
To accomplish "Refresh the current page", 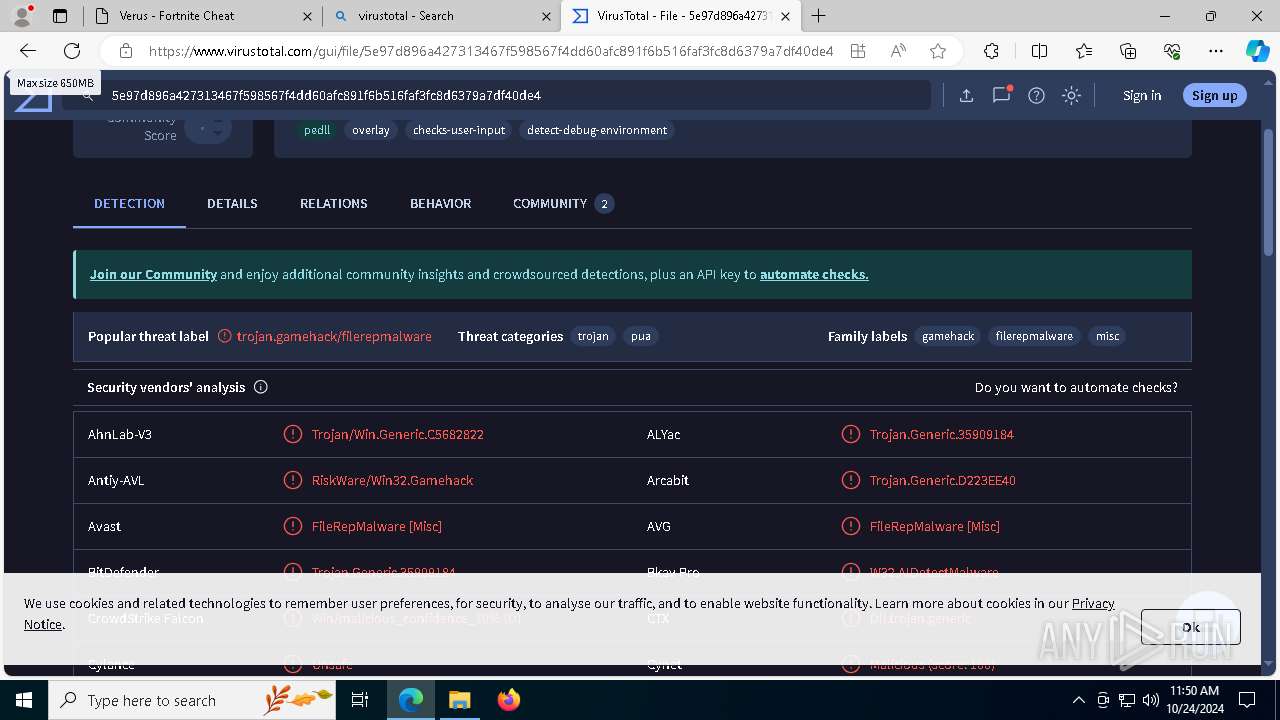I will (x=72, y=51).
